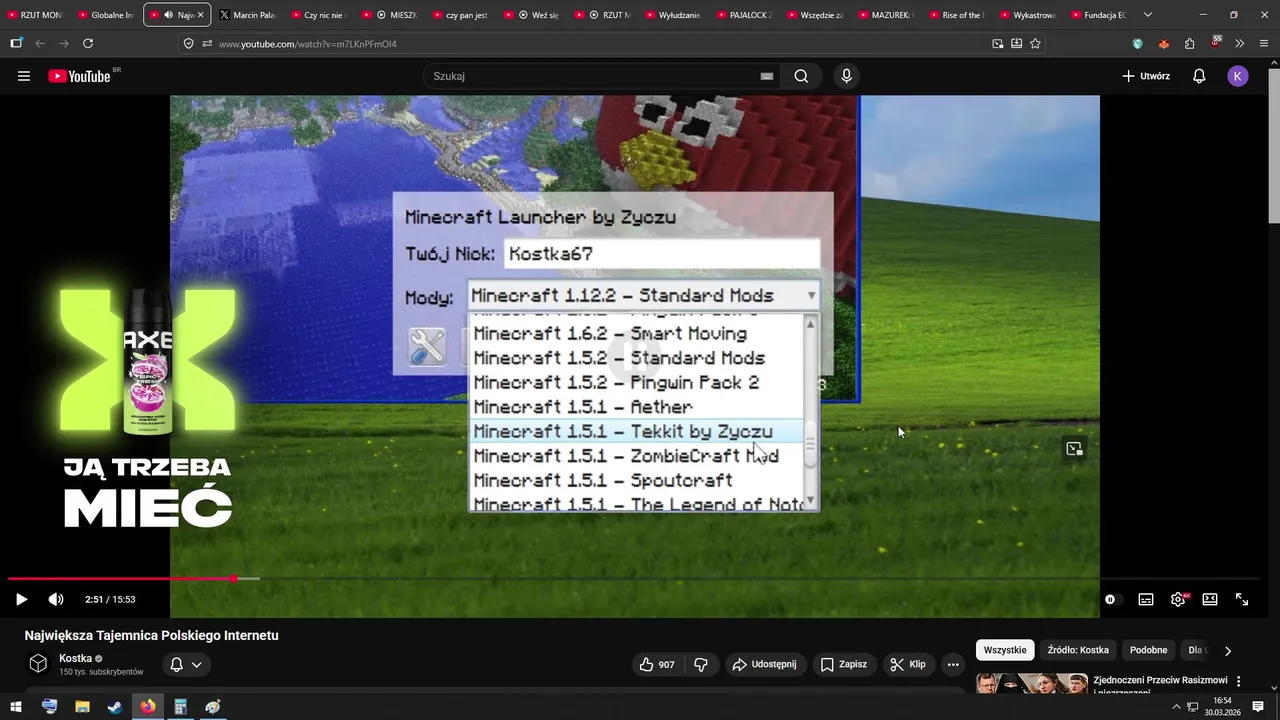Click the expand icon on video overlay
Screen dimensions: 1280x720
[1074, 449]
